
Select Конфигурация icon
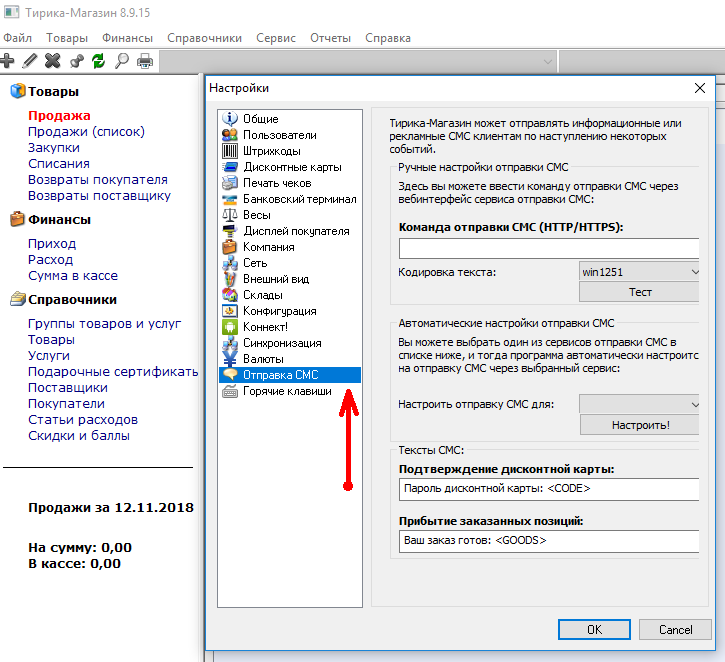[230, 311]
